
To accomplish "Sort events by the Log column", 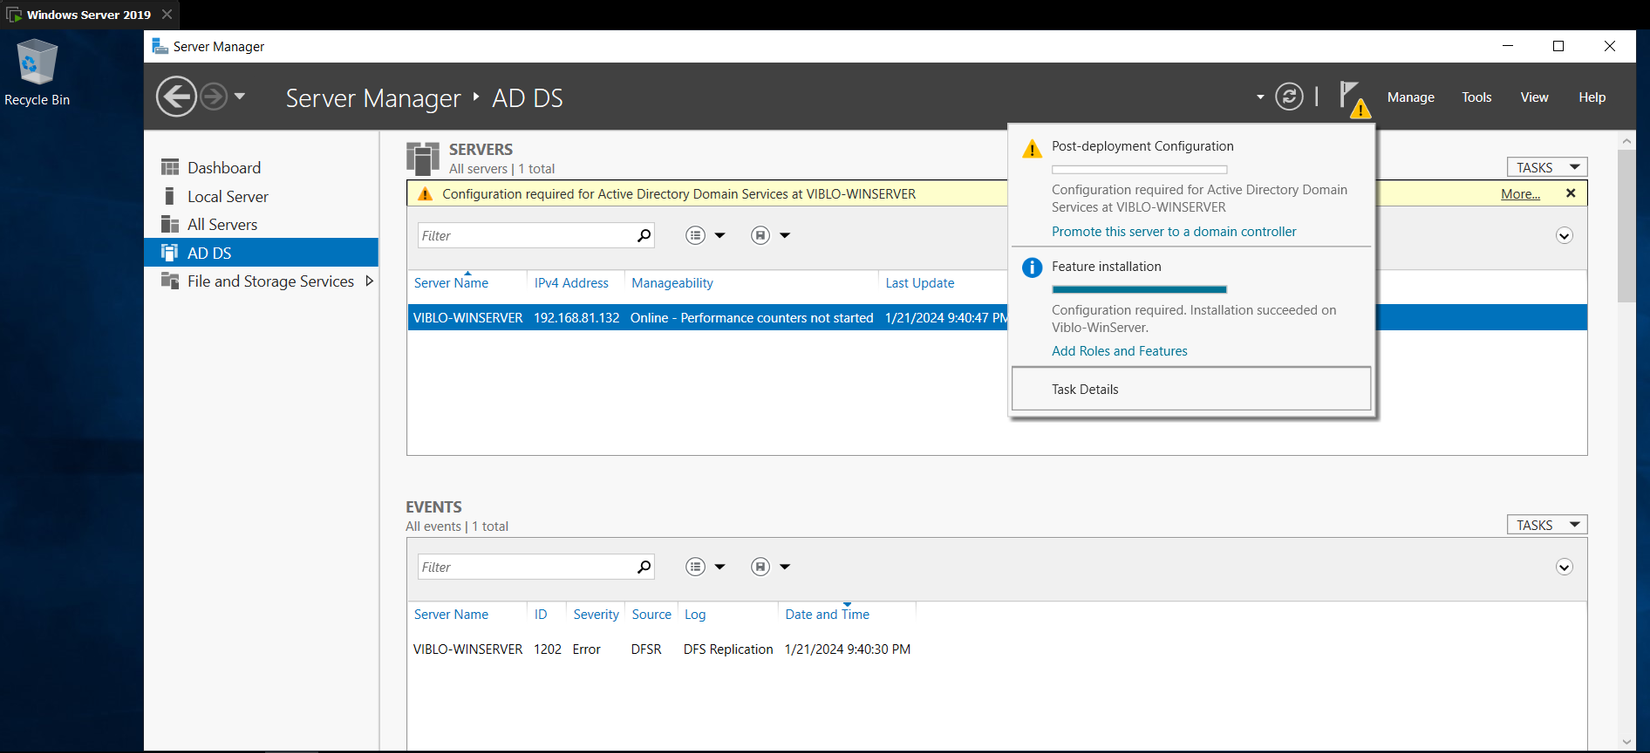I will [695, 615].
